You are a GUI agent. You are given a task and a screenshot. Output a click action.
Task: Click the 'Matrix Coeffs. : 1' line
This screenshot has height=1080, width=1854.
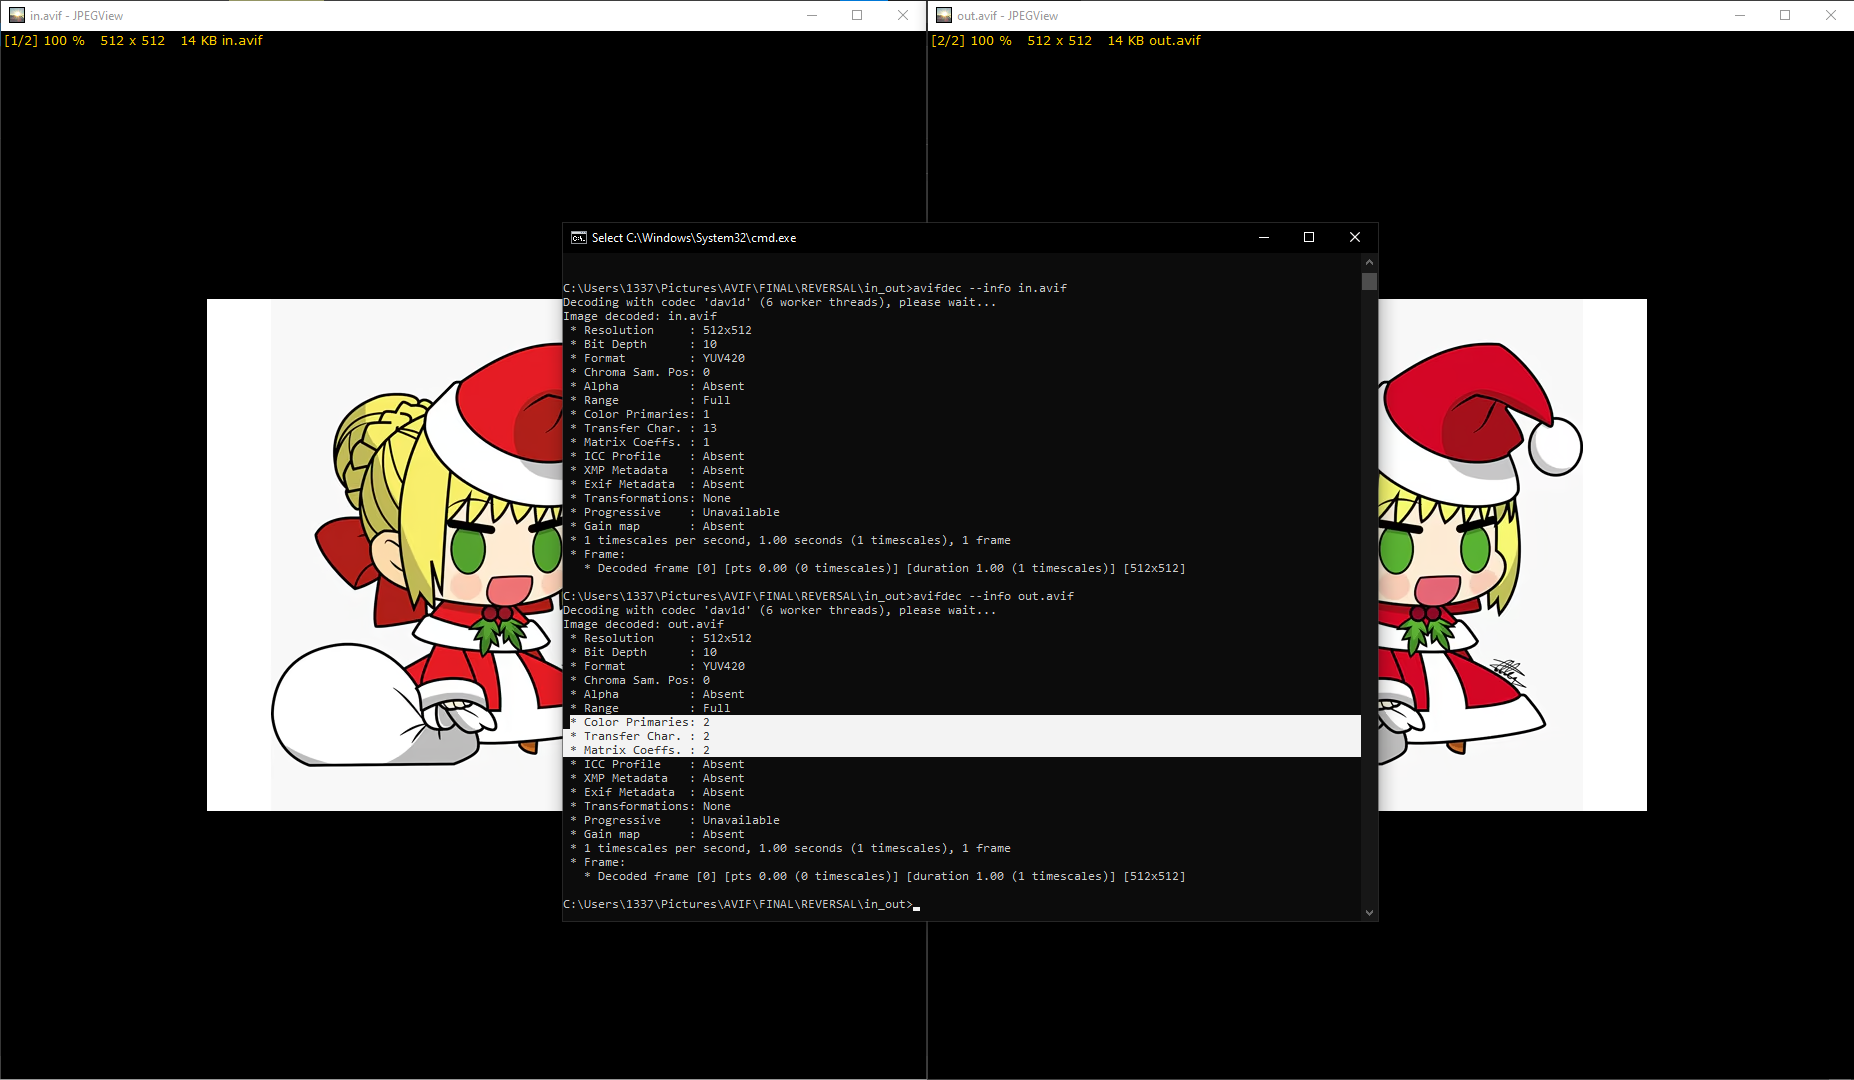pos(640,442)
